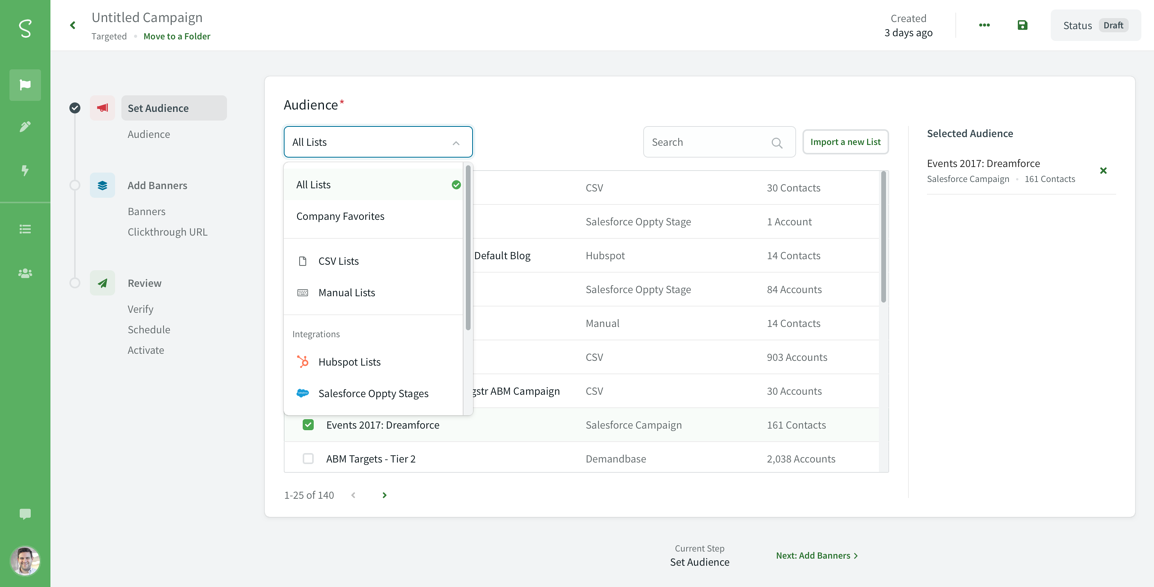The image size is (1154, 587).
Task: Click Next: Add Banners link
Action: [x=817, y=555]
